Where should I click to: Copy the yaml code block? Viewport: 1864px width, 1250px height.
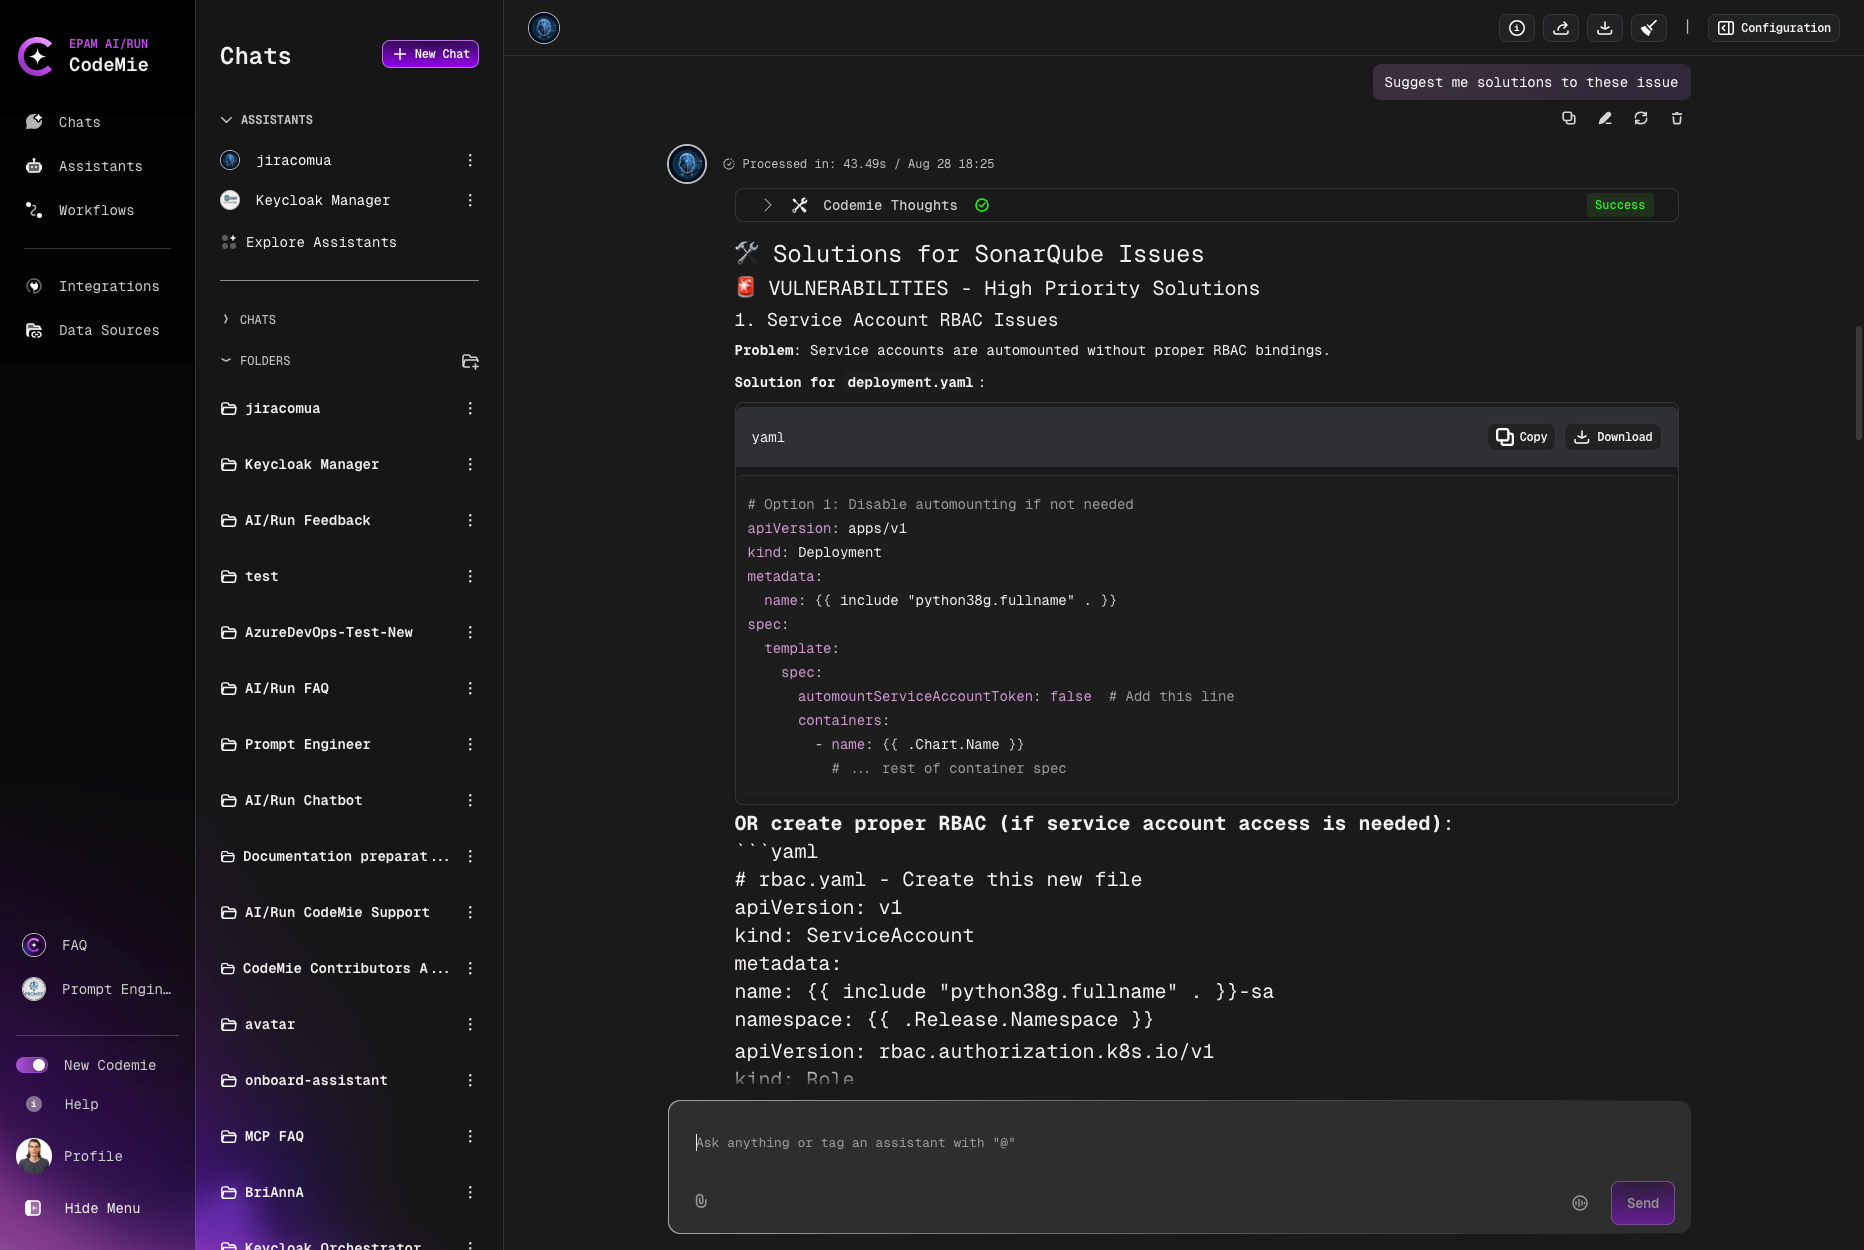pyautogui.click(x=1521, y=437)
